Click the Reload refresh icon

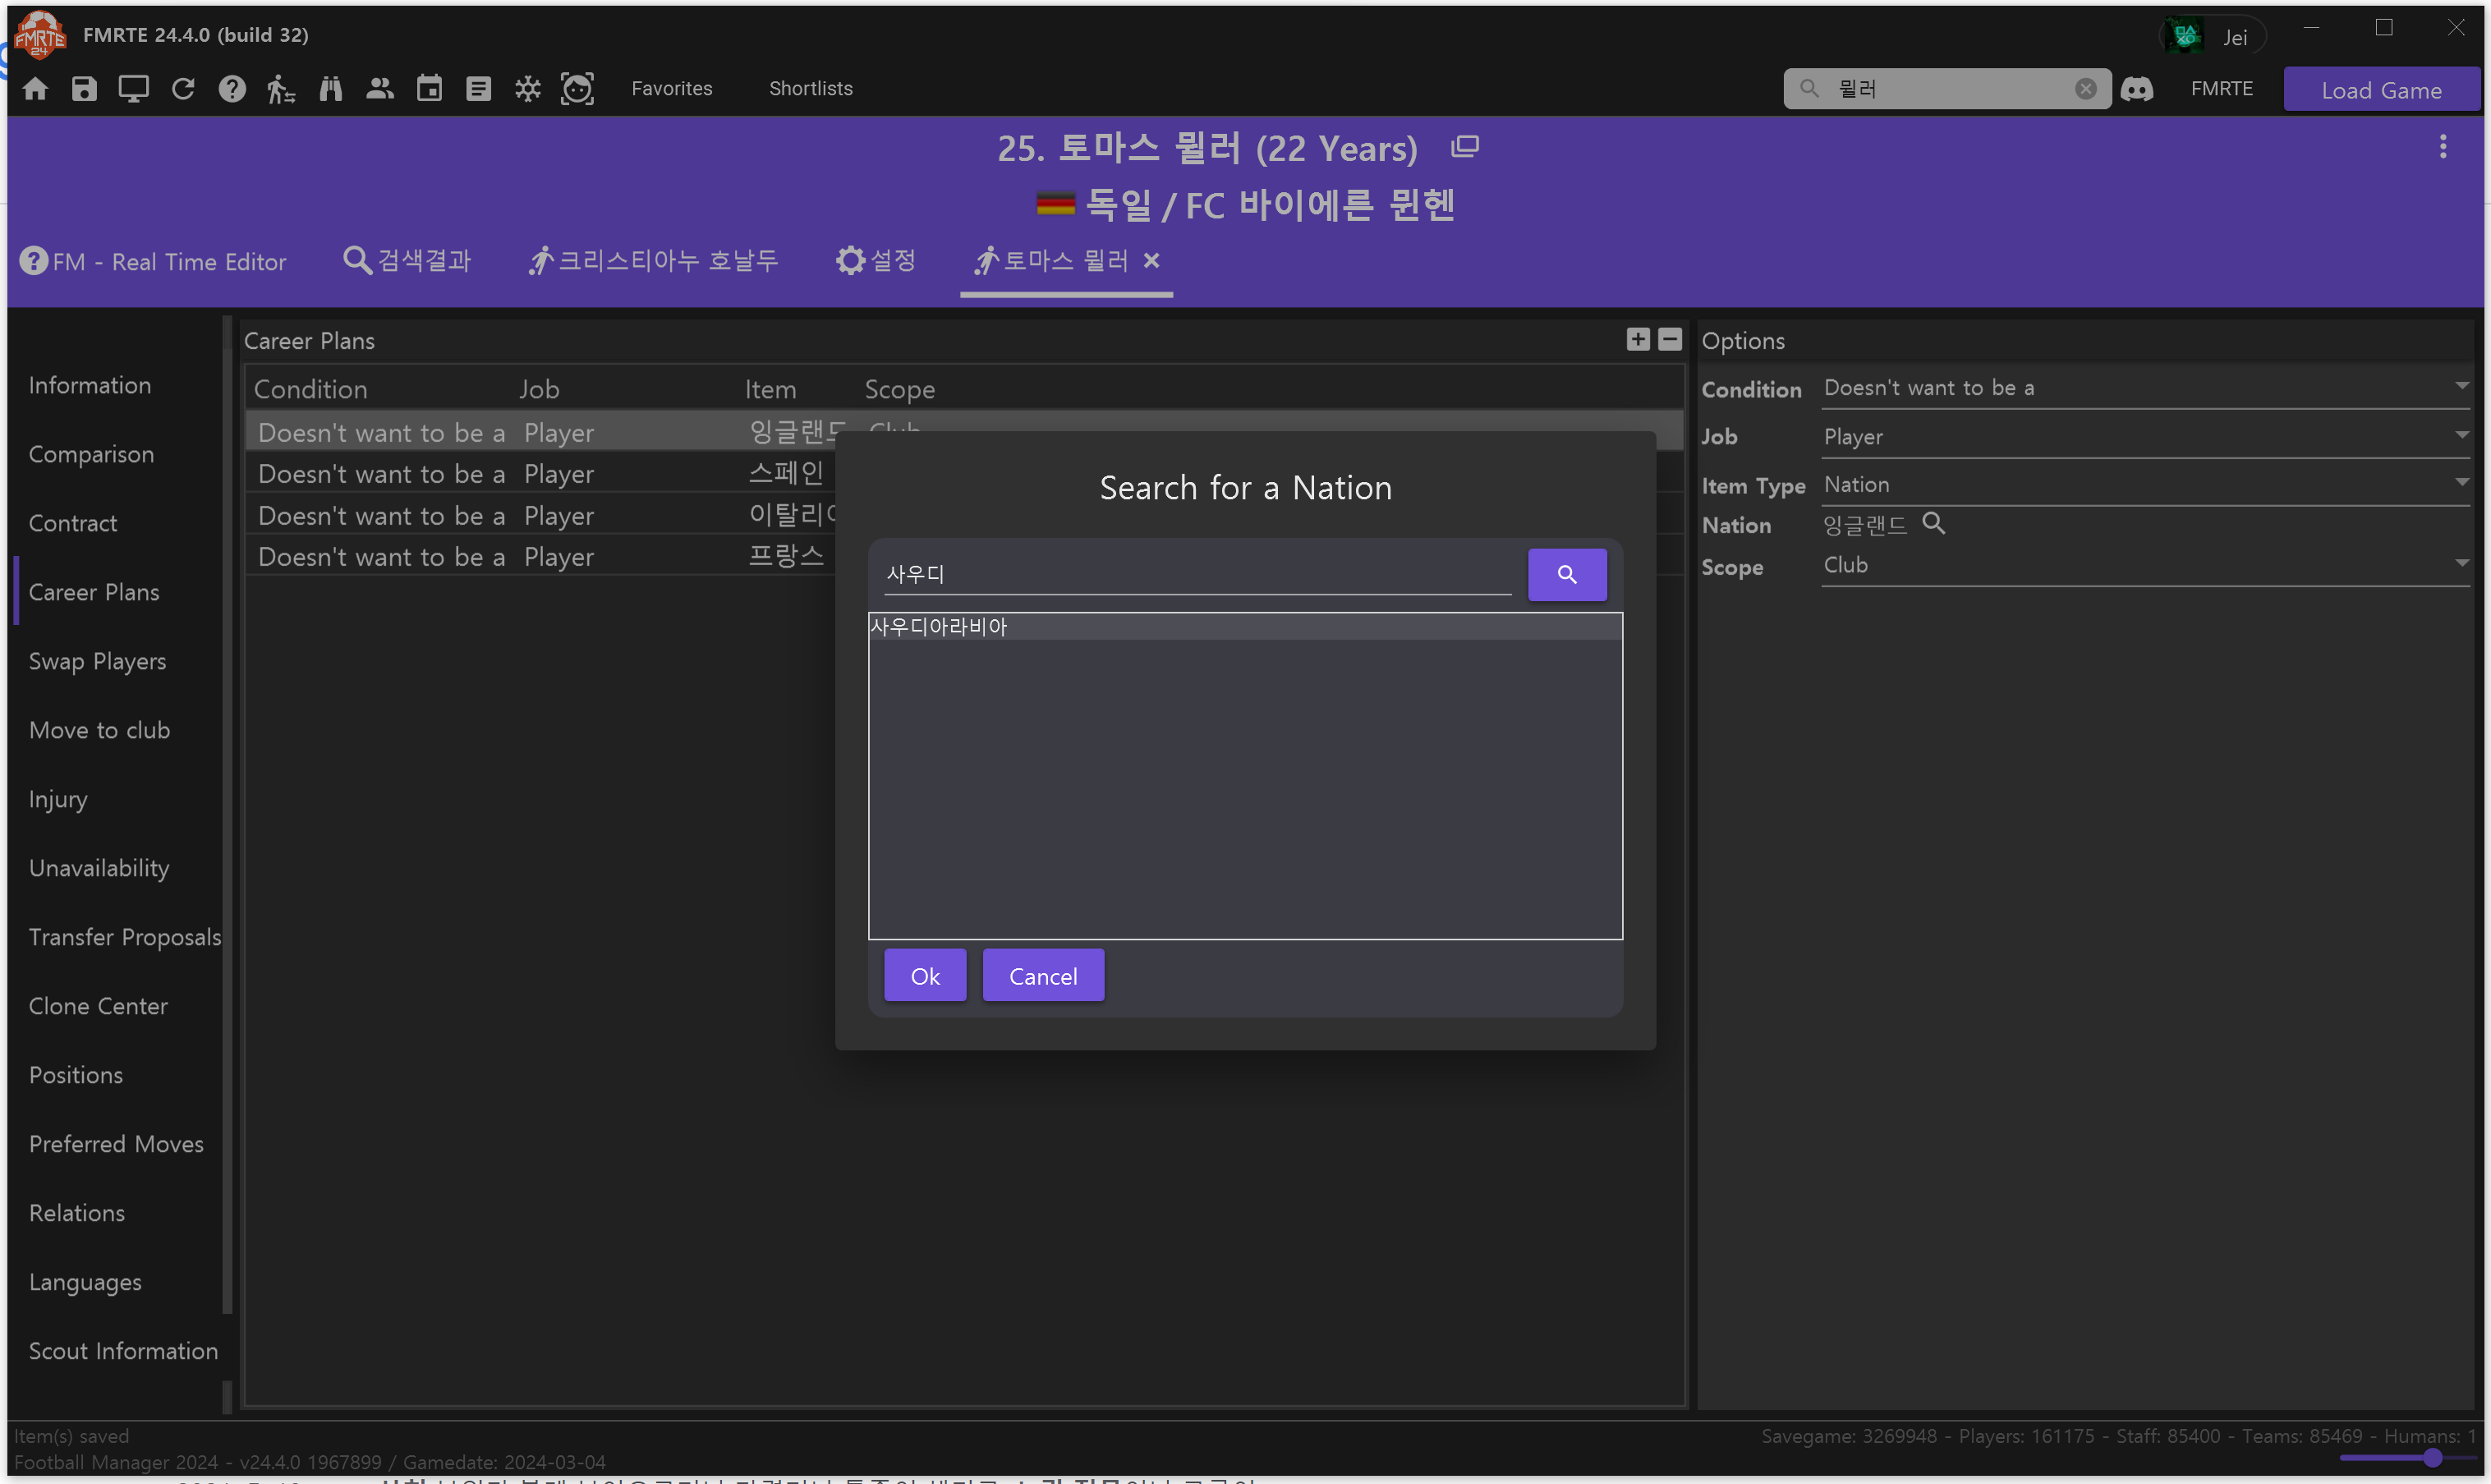point(182,89)
